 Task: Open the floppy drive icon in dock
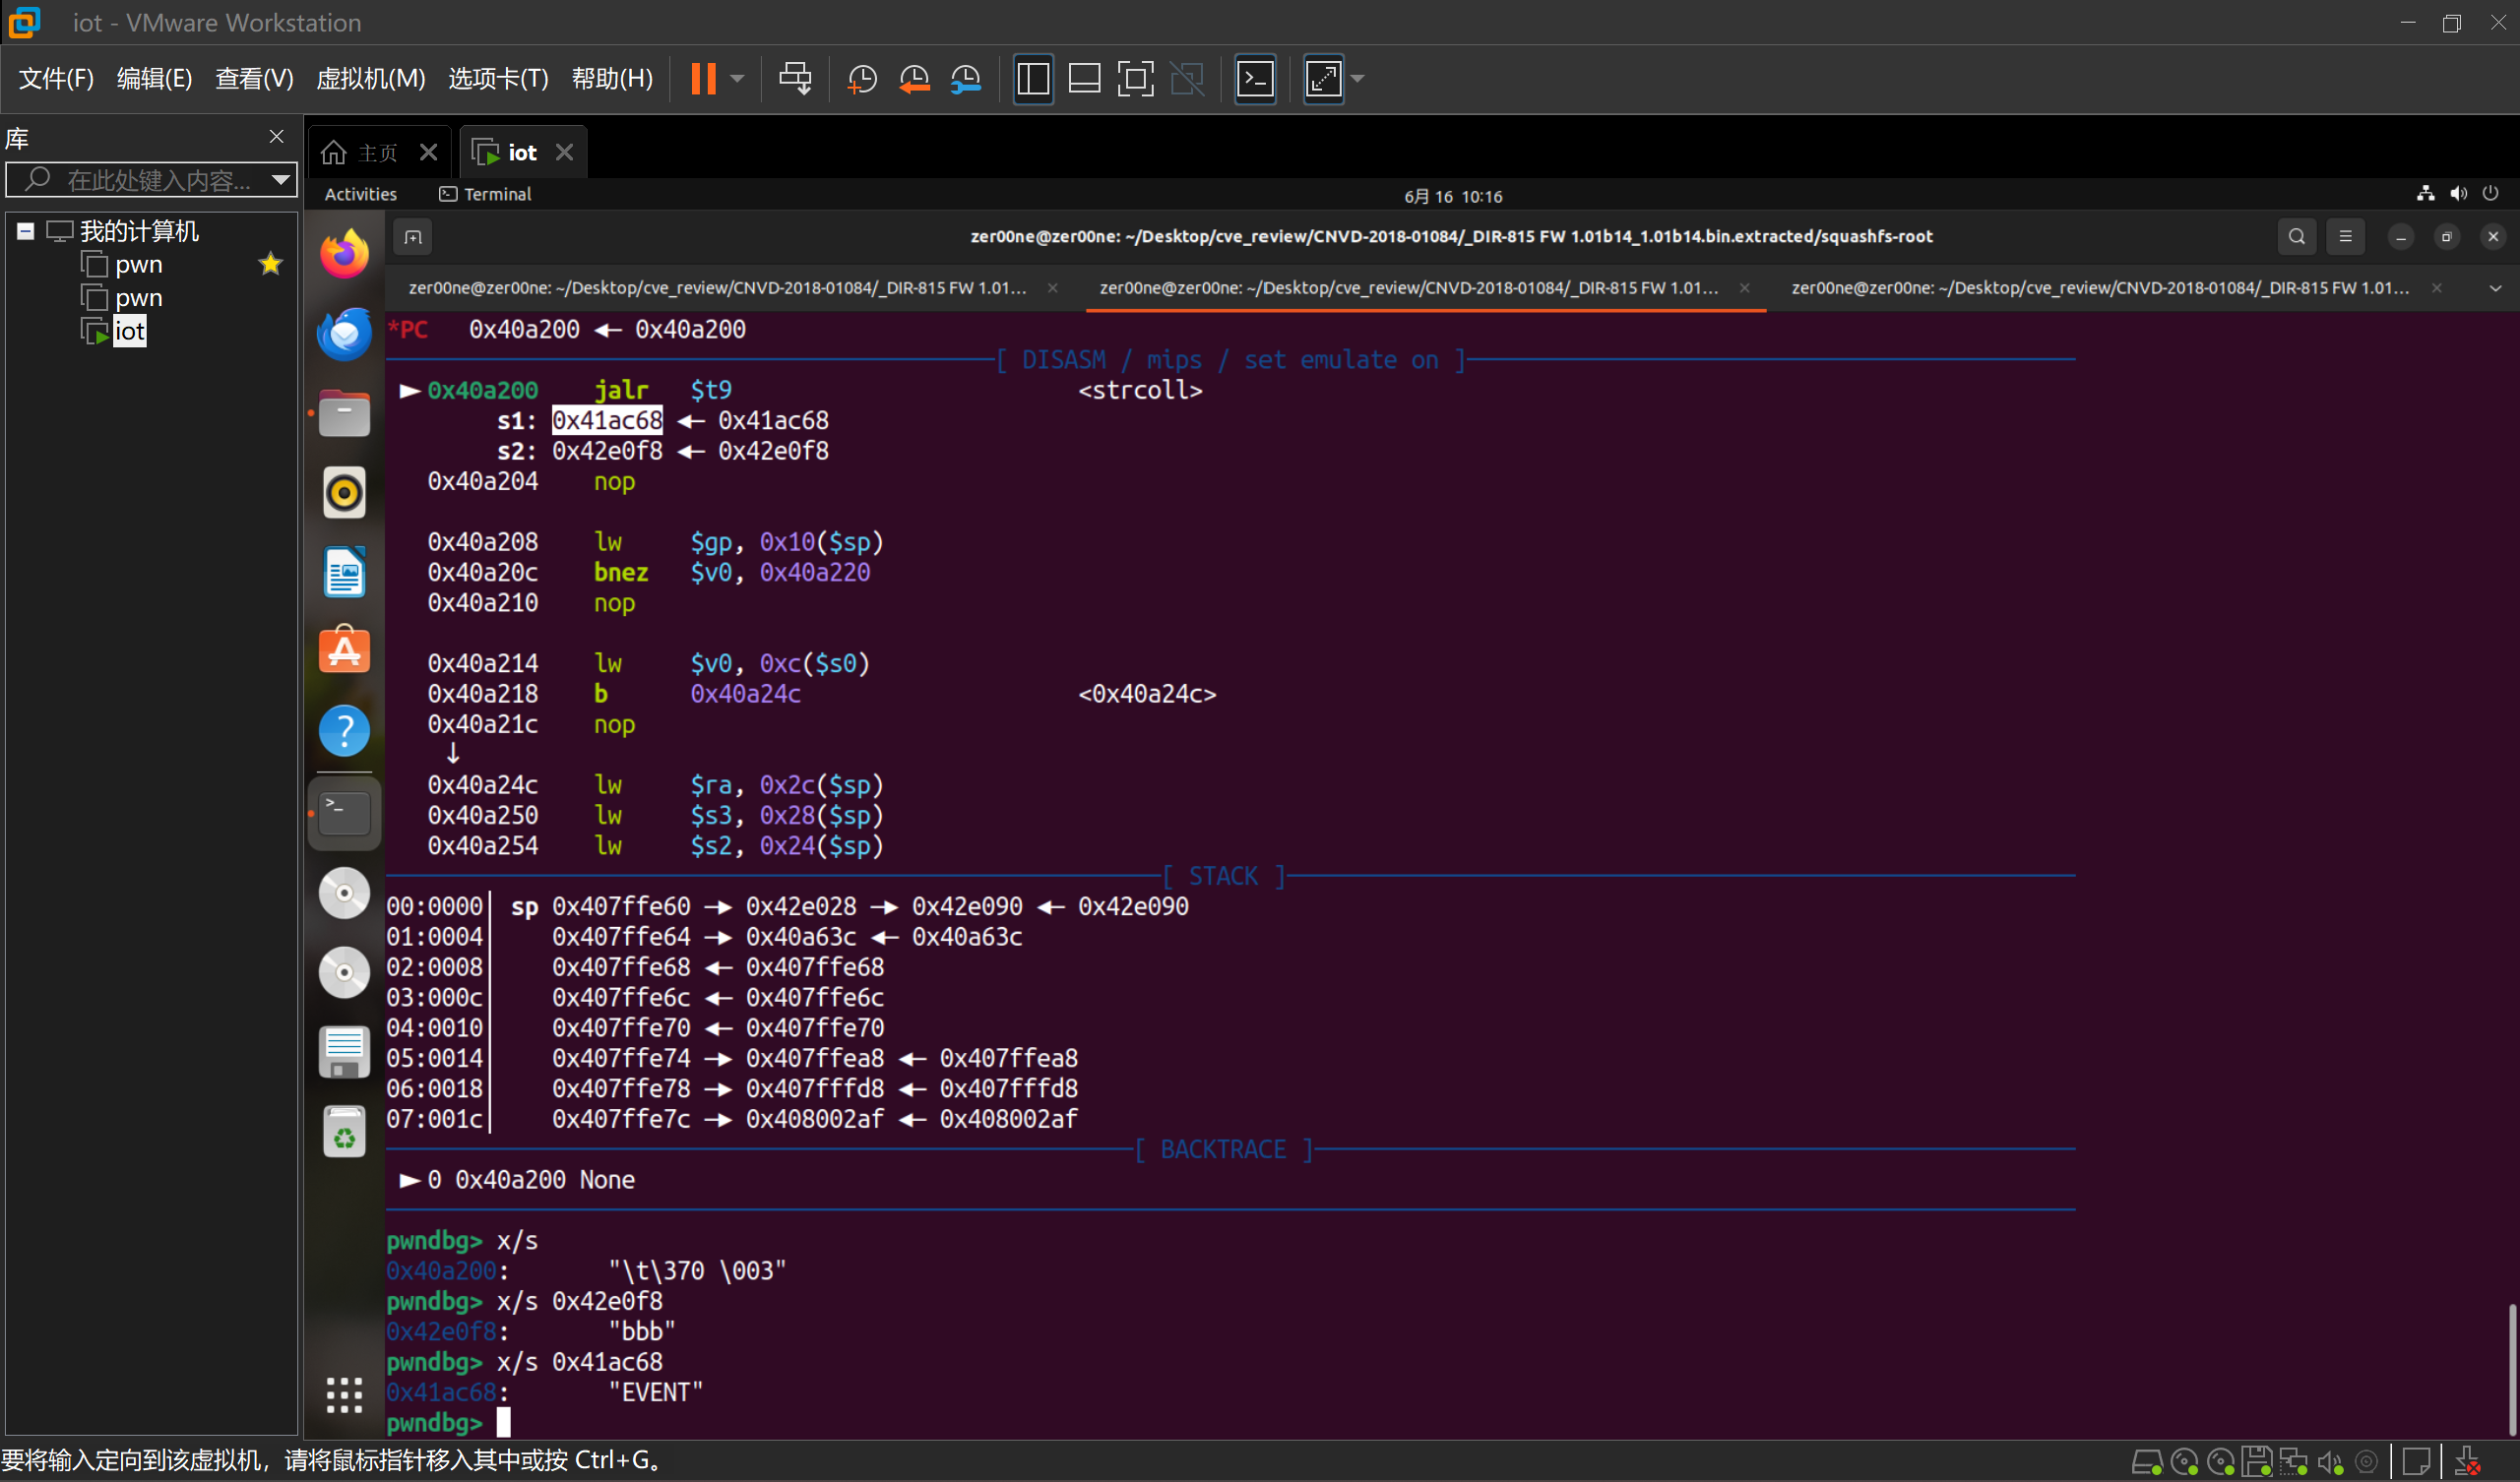(344, 1053)
